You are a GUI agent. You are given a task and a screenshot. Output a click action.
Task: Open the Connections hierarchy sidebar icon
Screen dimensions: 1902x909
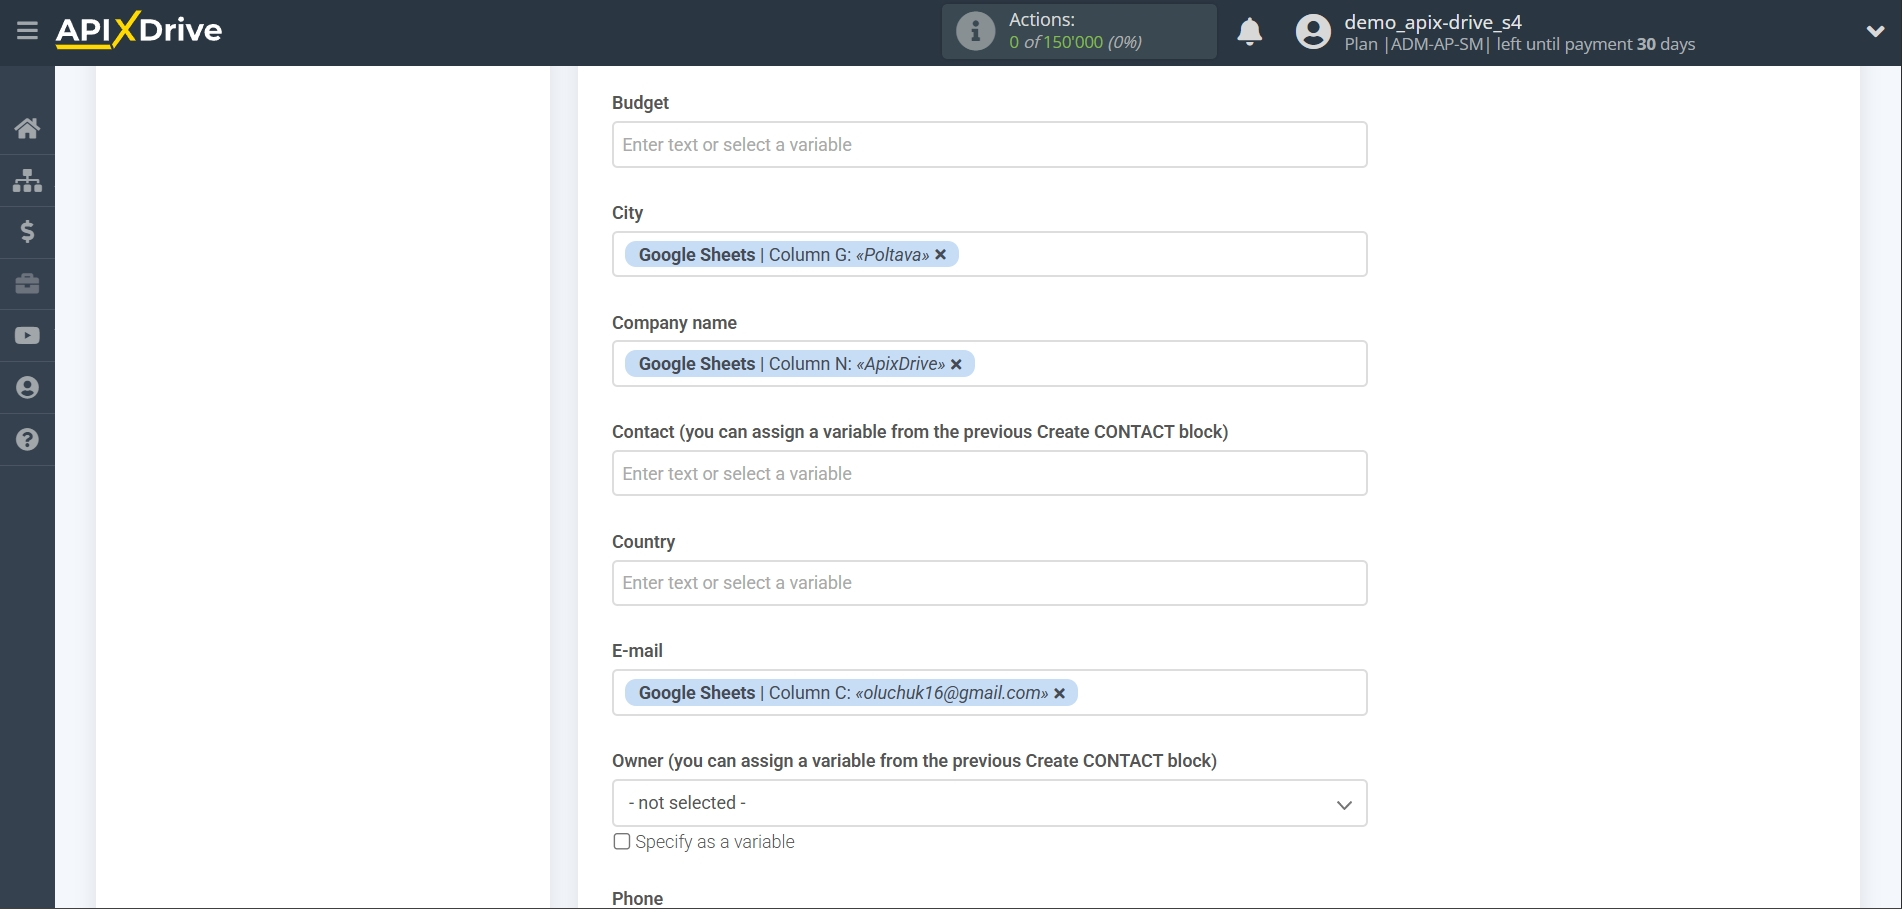(27, 180)
